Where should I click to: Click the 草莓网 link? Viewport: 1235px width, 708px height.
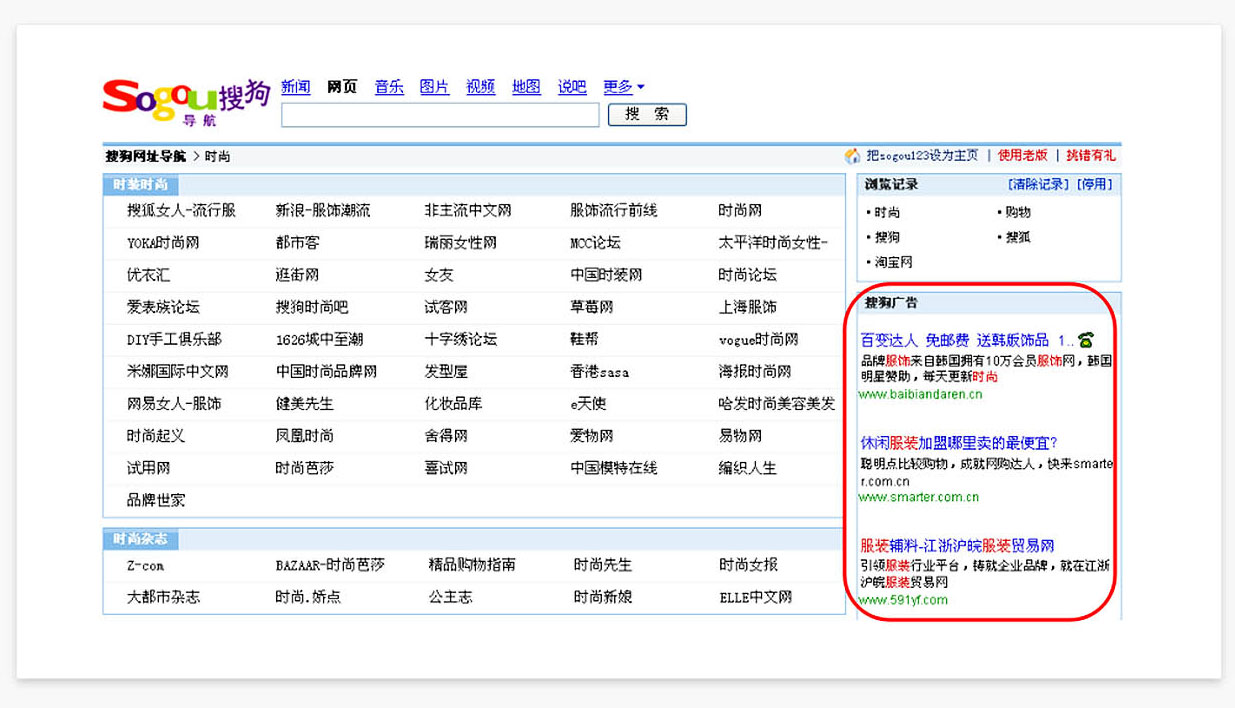[592, 307]
